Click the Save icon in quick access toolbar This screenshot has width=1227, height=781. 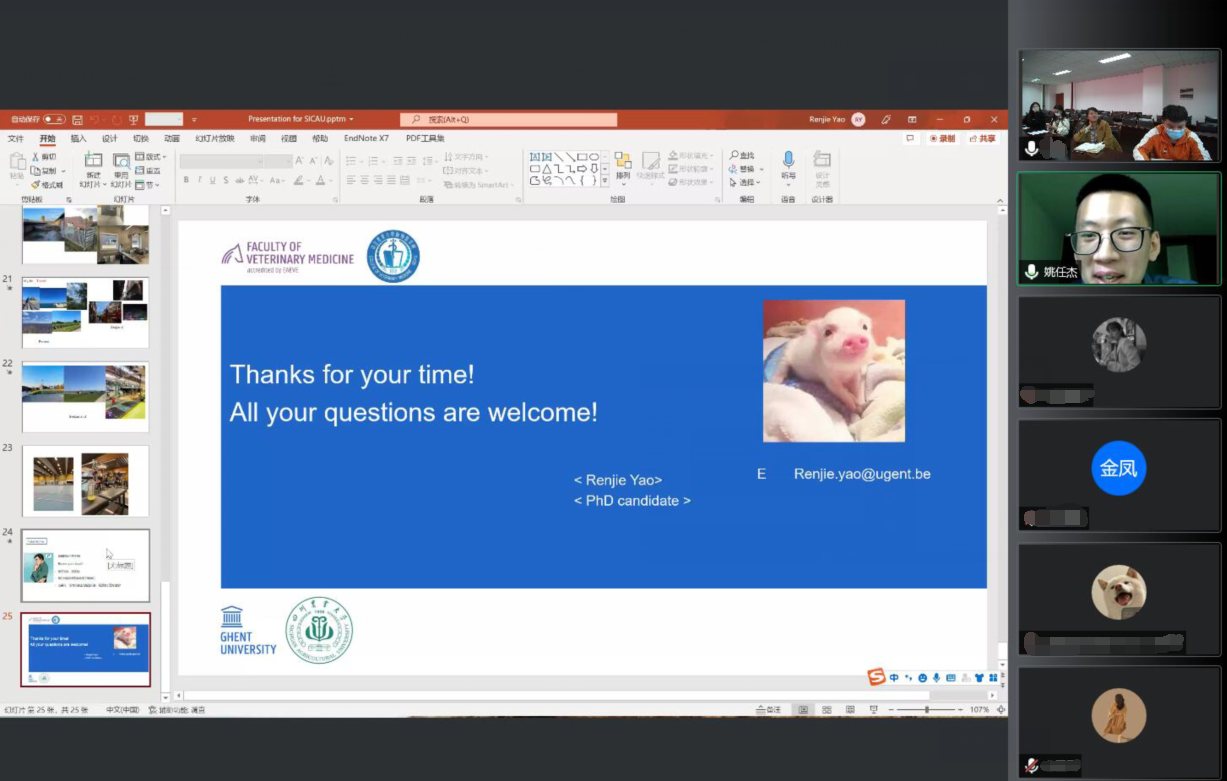coord(77,120)
